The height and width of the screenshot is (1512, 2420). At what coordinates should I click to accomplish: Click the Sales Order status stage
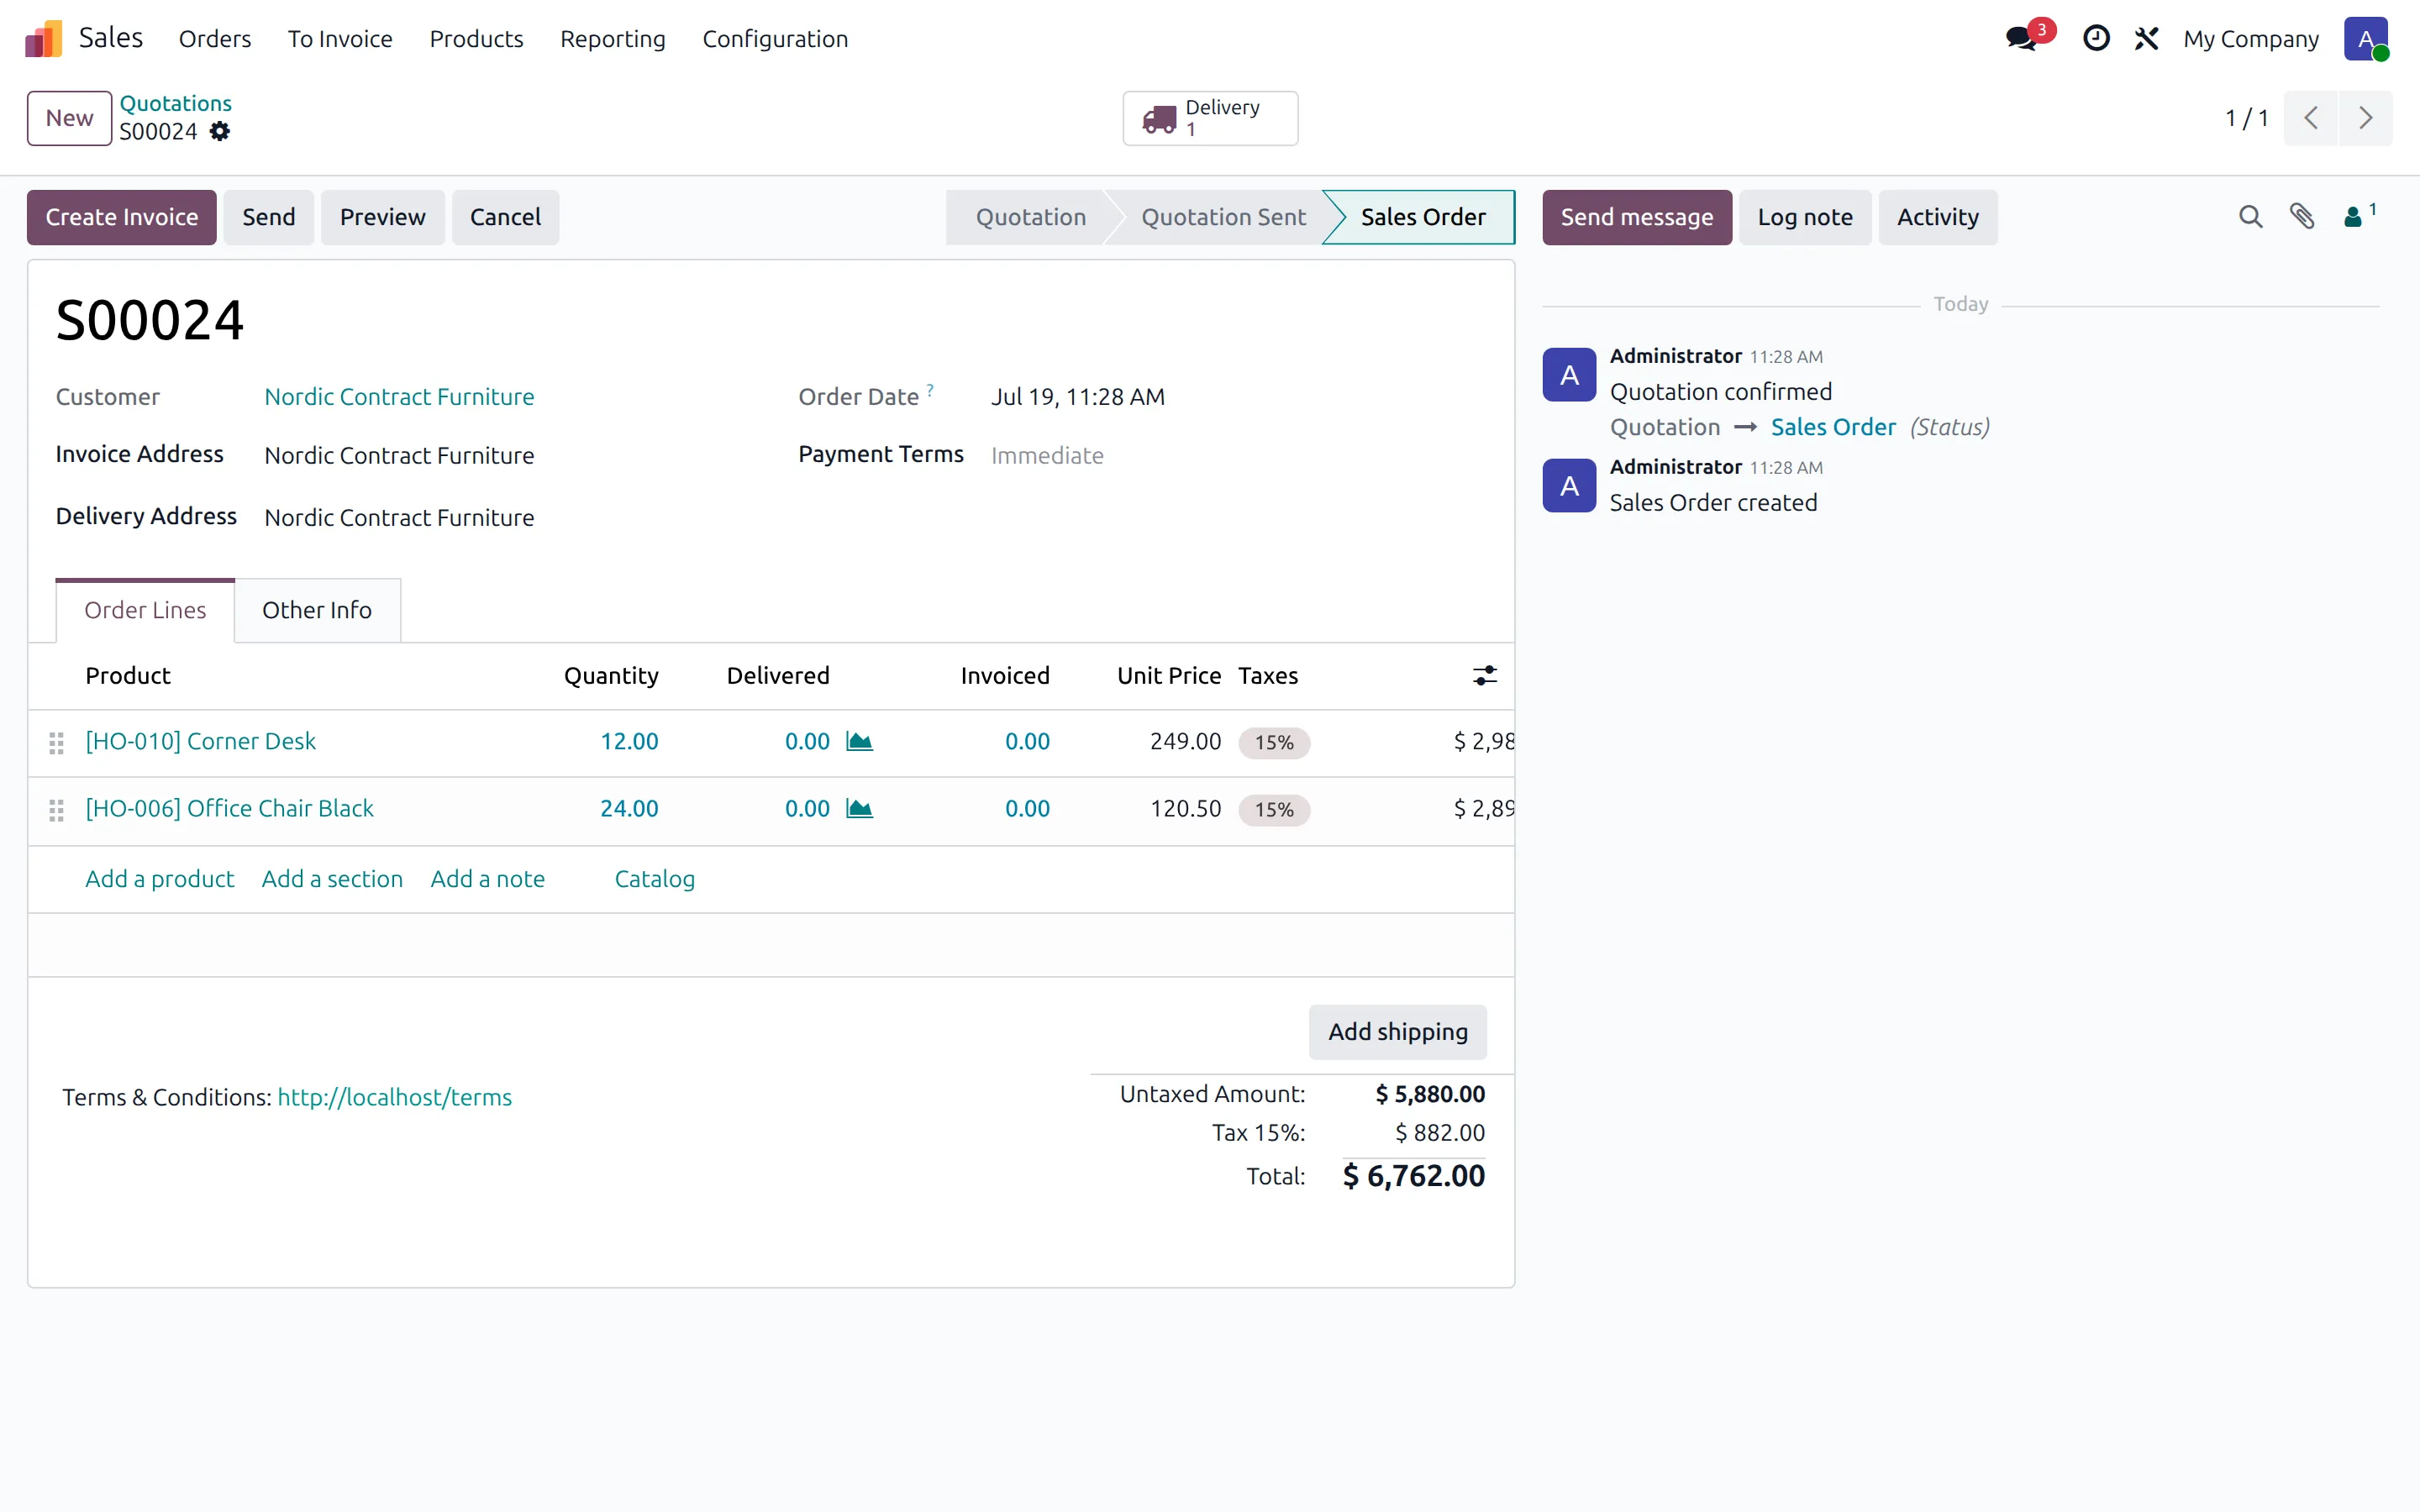click(x=1422, y=217)
